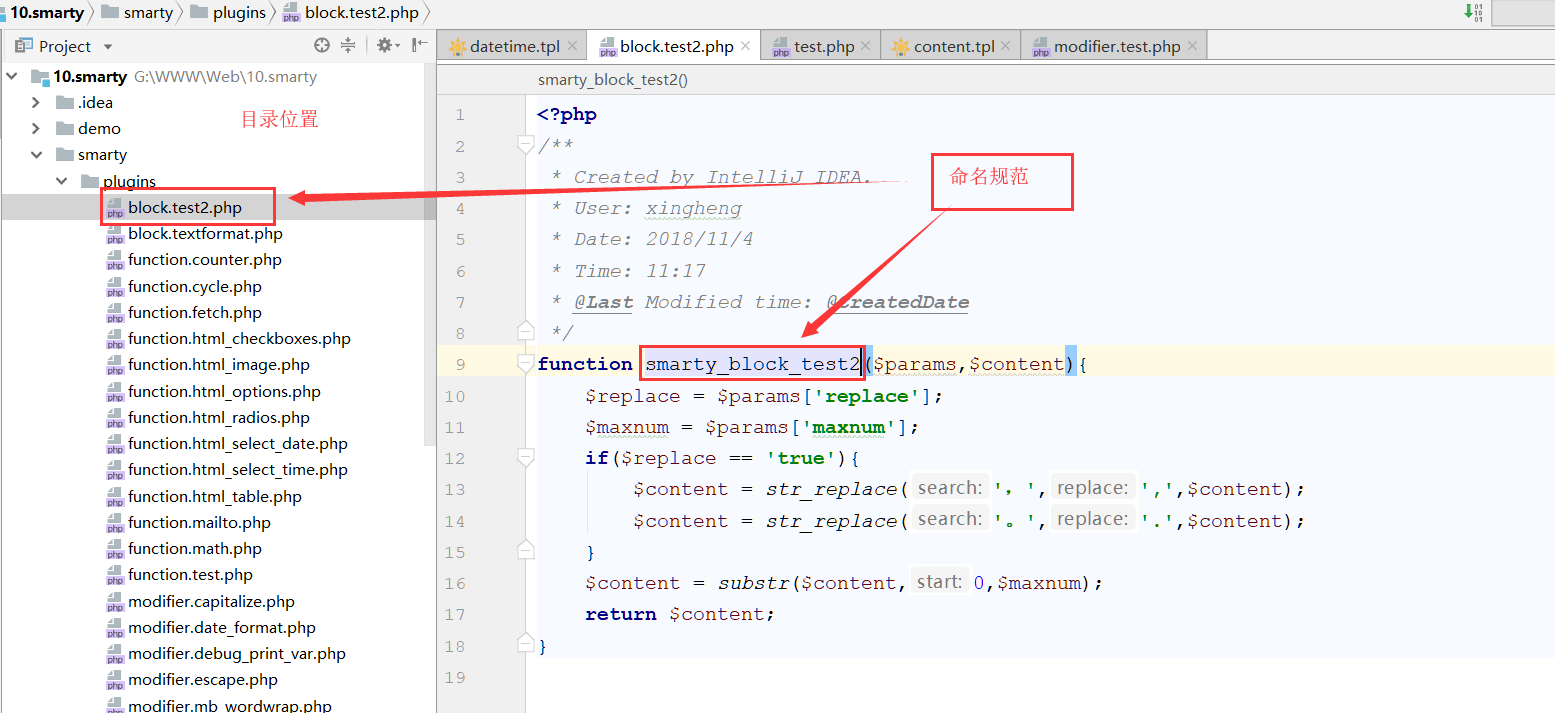1555x713 pixels.
Task: Switch to the datetime.tpl tab
Action: pos(514,46)
